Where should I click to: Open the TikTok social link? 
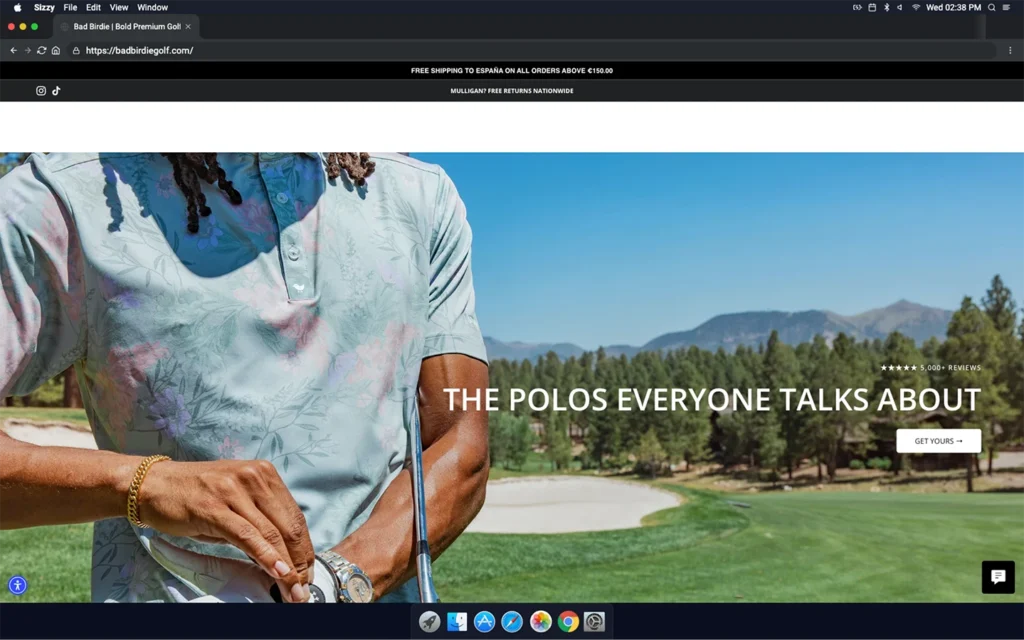[56, 91]
